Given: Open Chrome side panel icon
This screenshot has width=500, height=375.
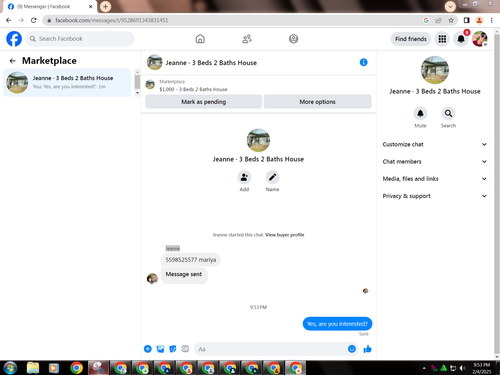Looking at the screenshot, I should [466, 20].
